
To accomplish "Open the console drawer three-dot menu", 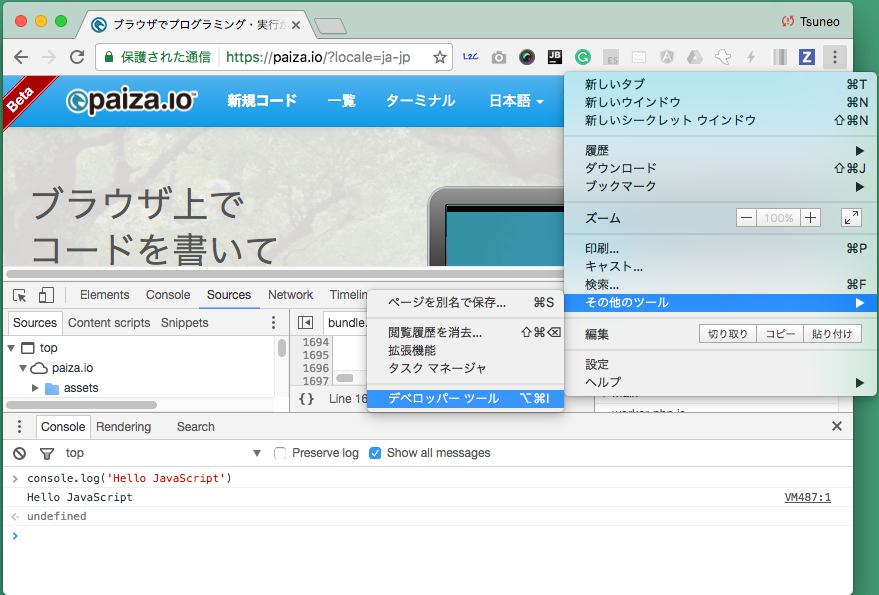I will (20, 427).
